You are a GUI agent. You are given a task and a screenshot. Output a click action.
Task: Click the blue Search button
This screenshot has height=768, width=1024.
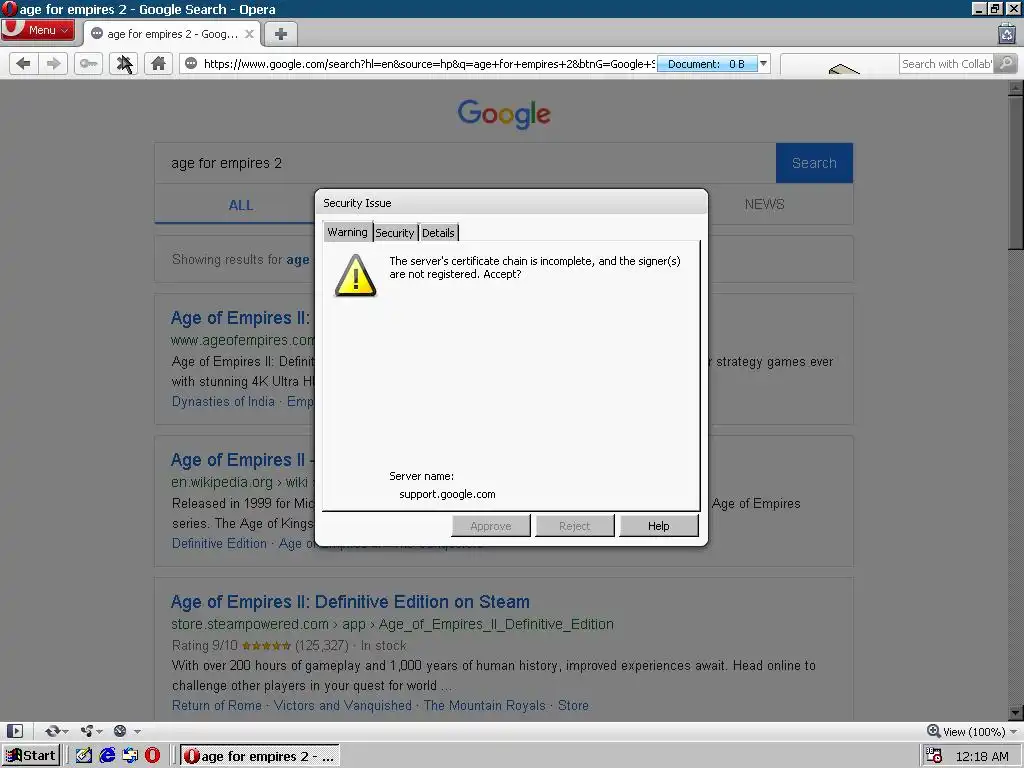tap(814, 163)
